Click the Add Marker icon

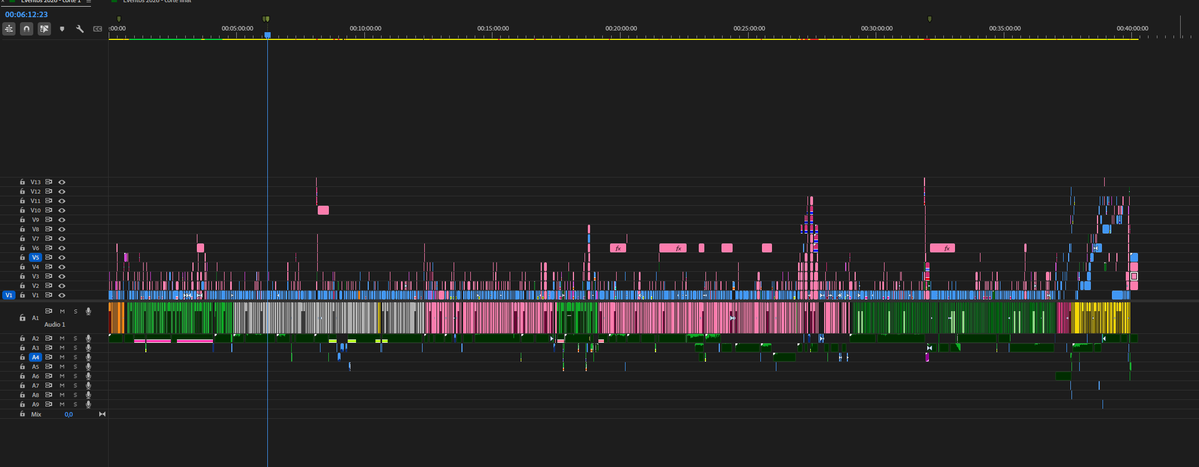[62, 29]
